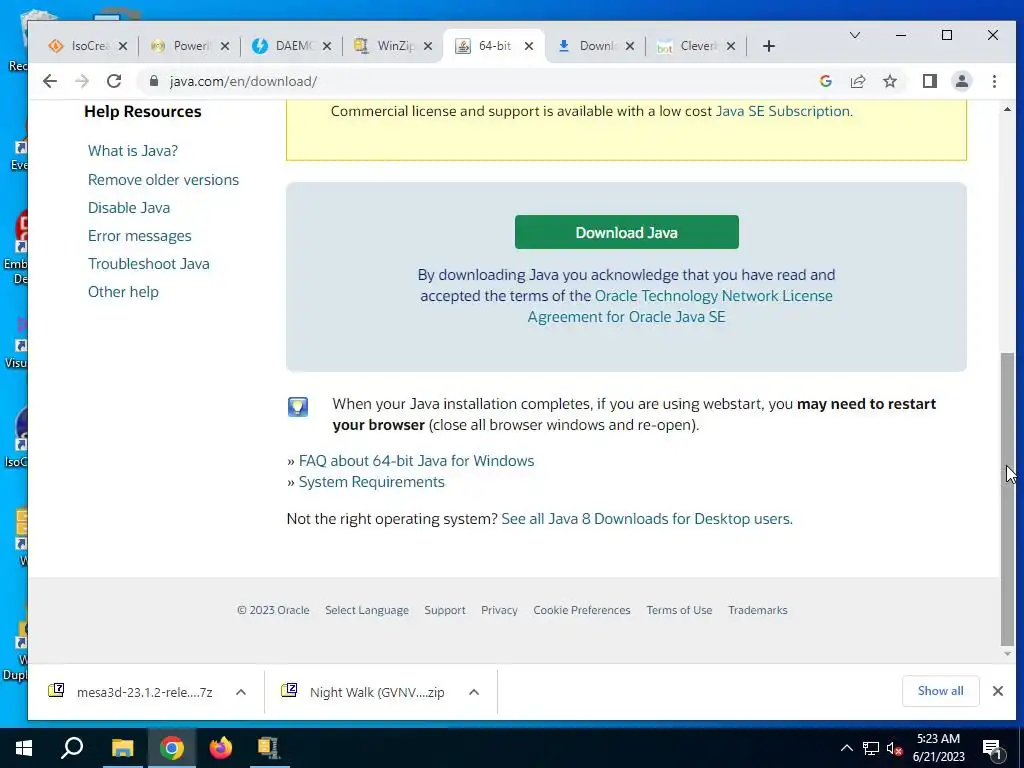This screenshot has height=768, width=1024.
Task: Open the What is Java? help link
Action: click(133, 151)
